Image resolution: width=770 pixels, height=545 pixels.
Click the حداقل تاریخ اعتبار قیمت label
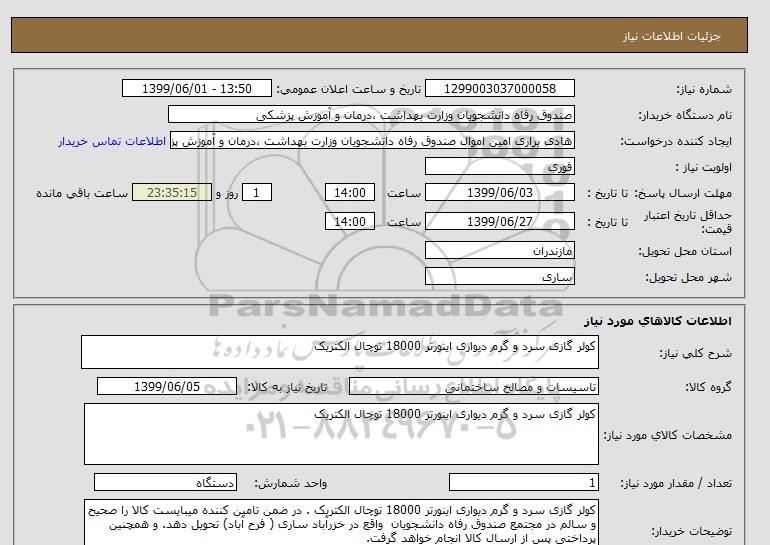[688, 222]
